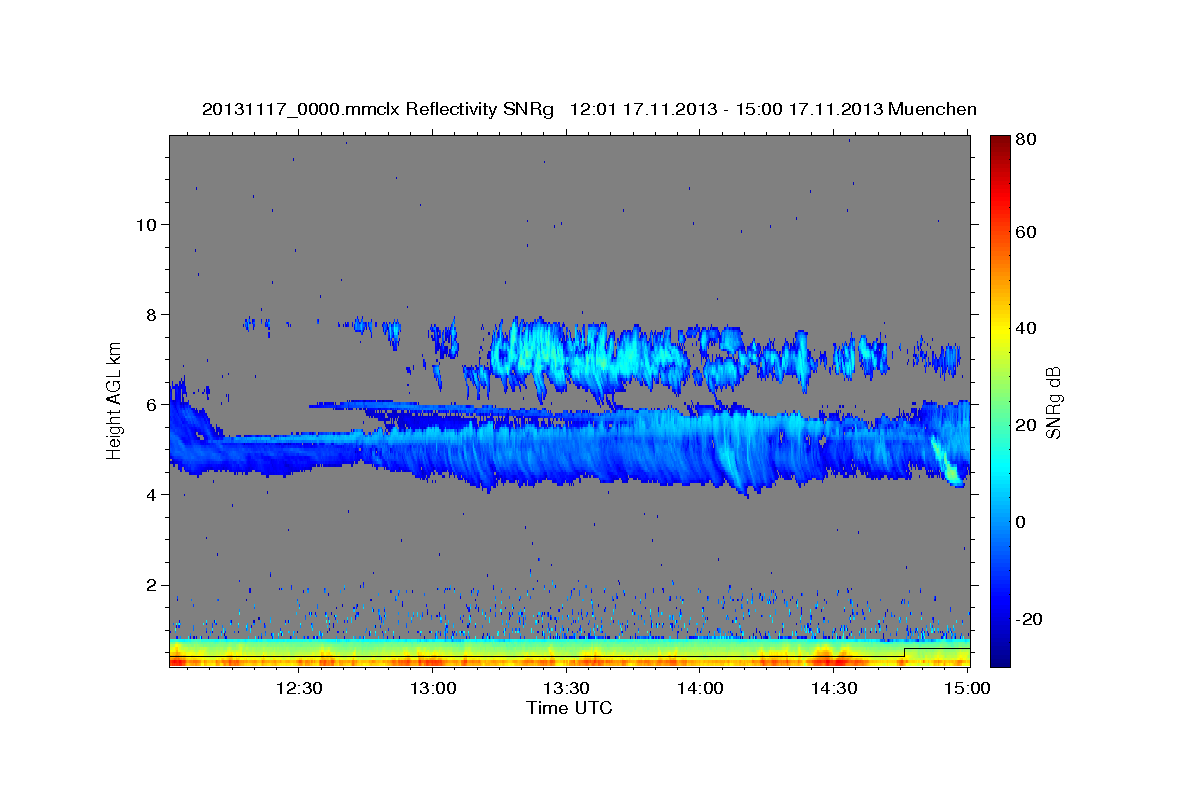Click the 13:30 time tick label
Viewport: 1200px width, 800px height.
567,688
